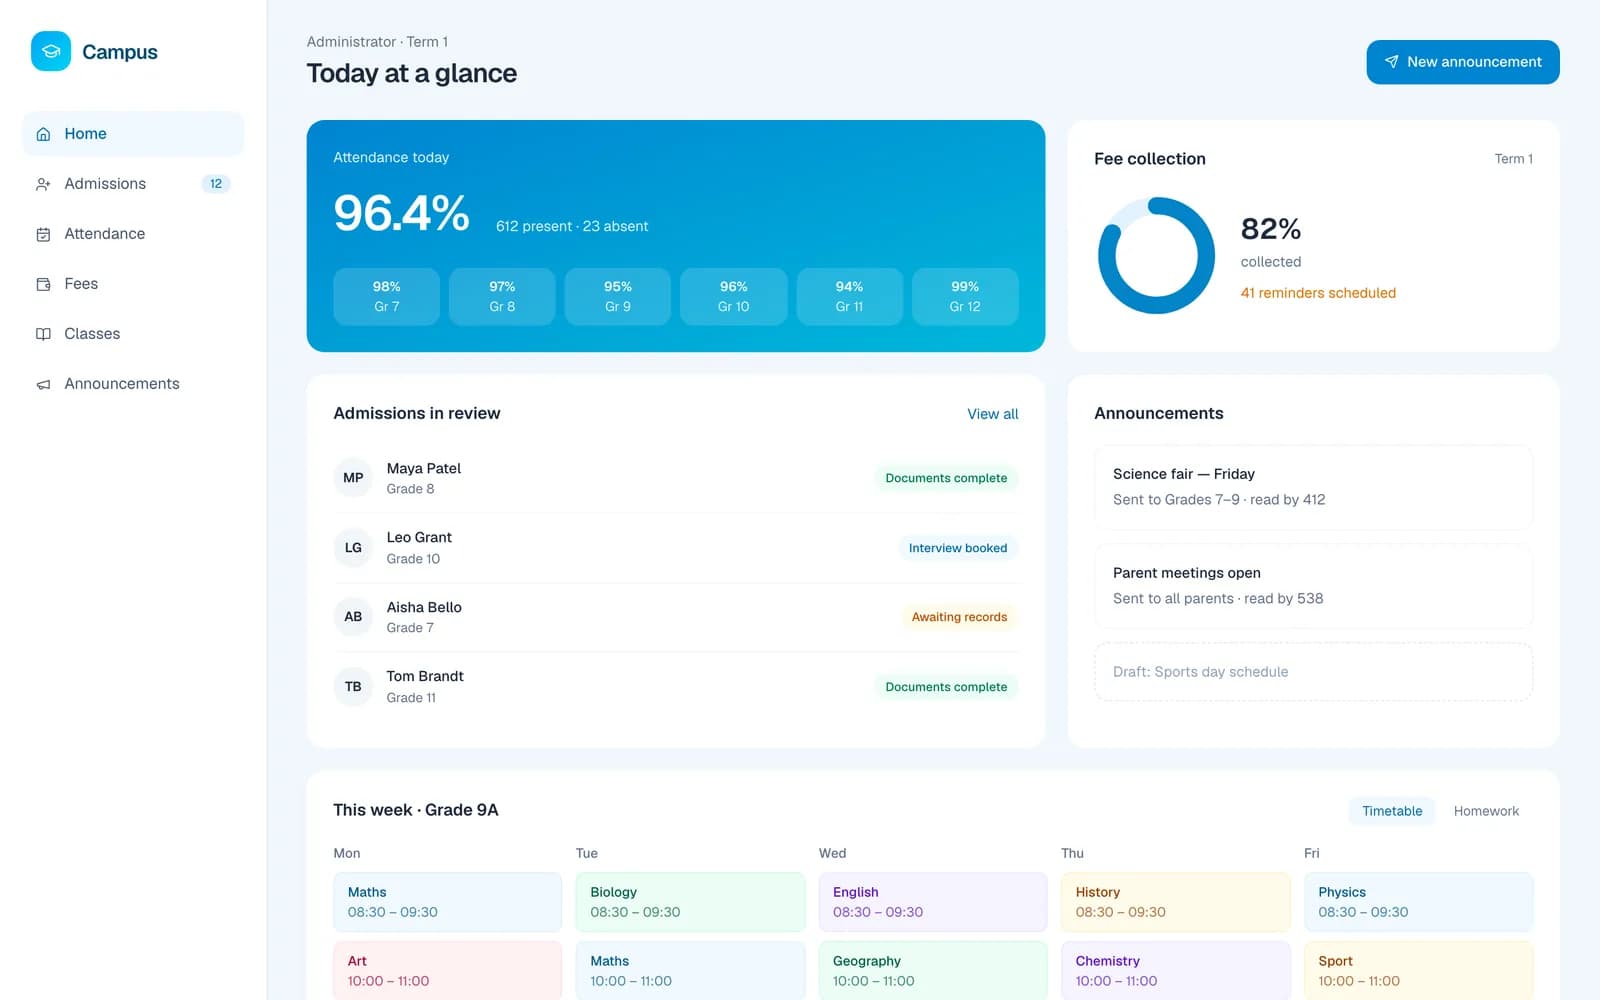Viewport: 1600px width, 1000px height.
Task: Open the Science fair — Friday announcement
Action: point(1313,487)
